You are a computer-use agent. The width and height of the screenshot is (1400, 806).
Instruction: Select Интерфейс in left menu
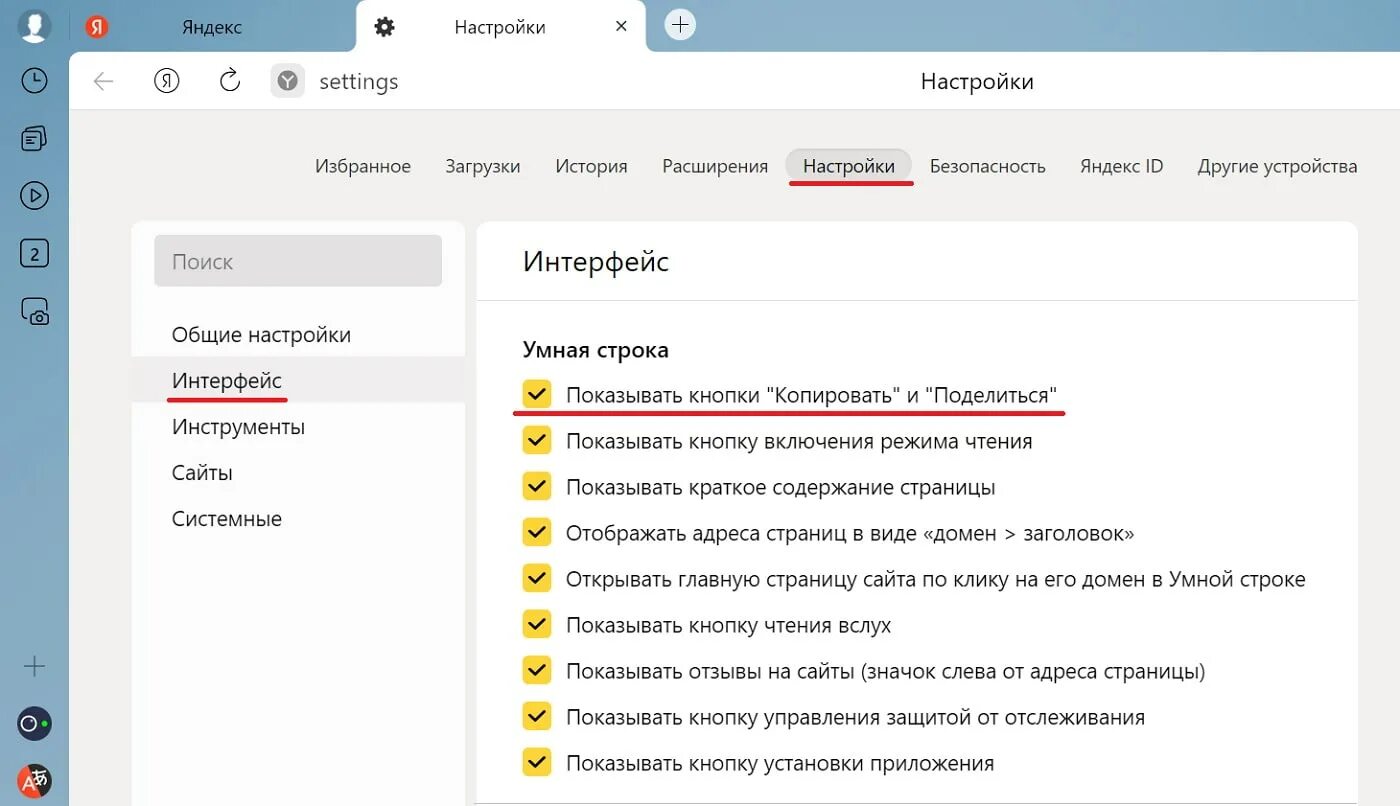tap(298, 381)
